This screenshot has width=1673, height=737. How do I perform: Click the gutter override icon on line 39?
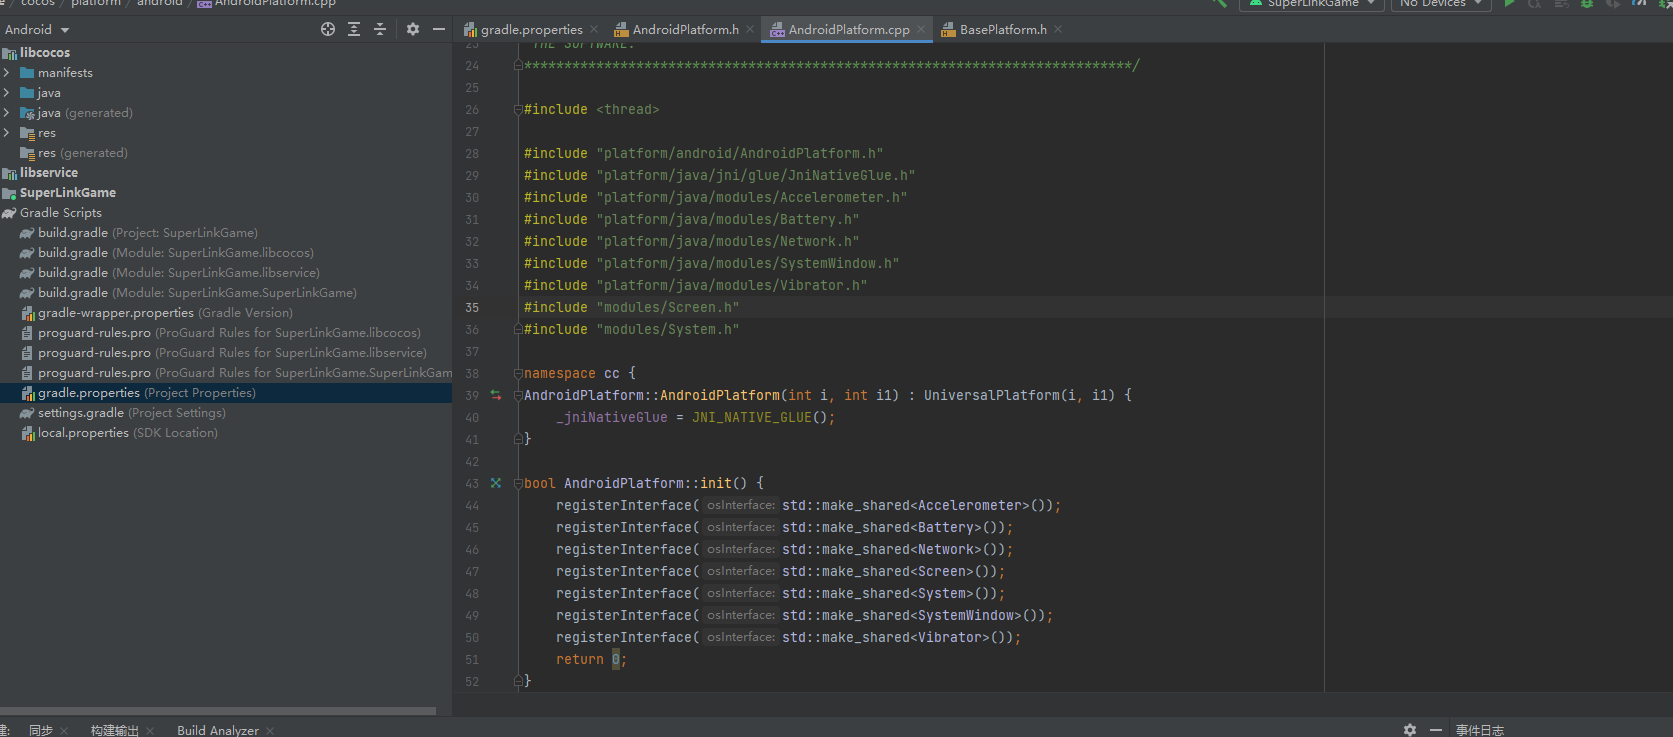496,395
